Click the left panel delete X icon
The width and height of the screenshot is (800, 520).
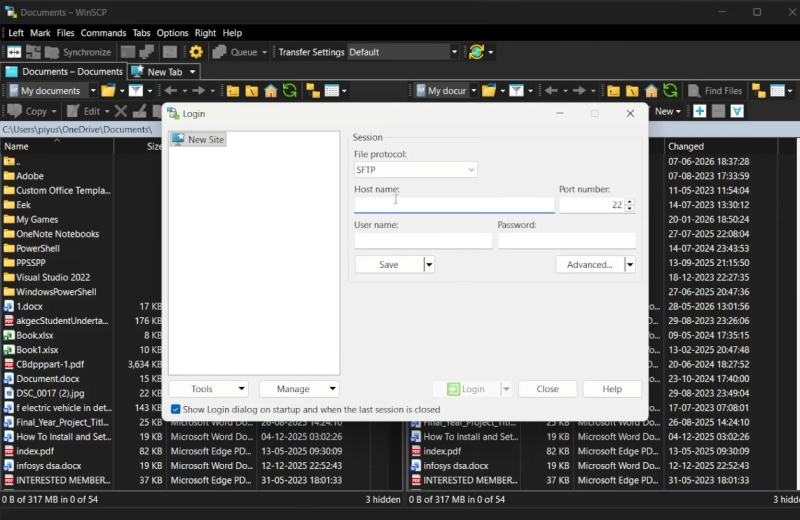click(121, 111)
